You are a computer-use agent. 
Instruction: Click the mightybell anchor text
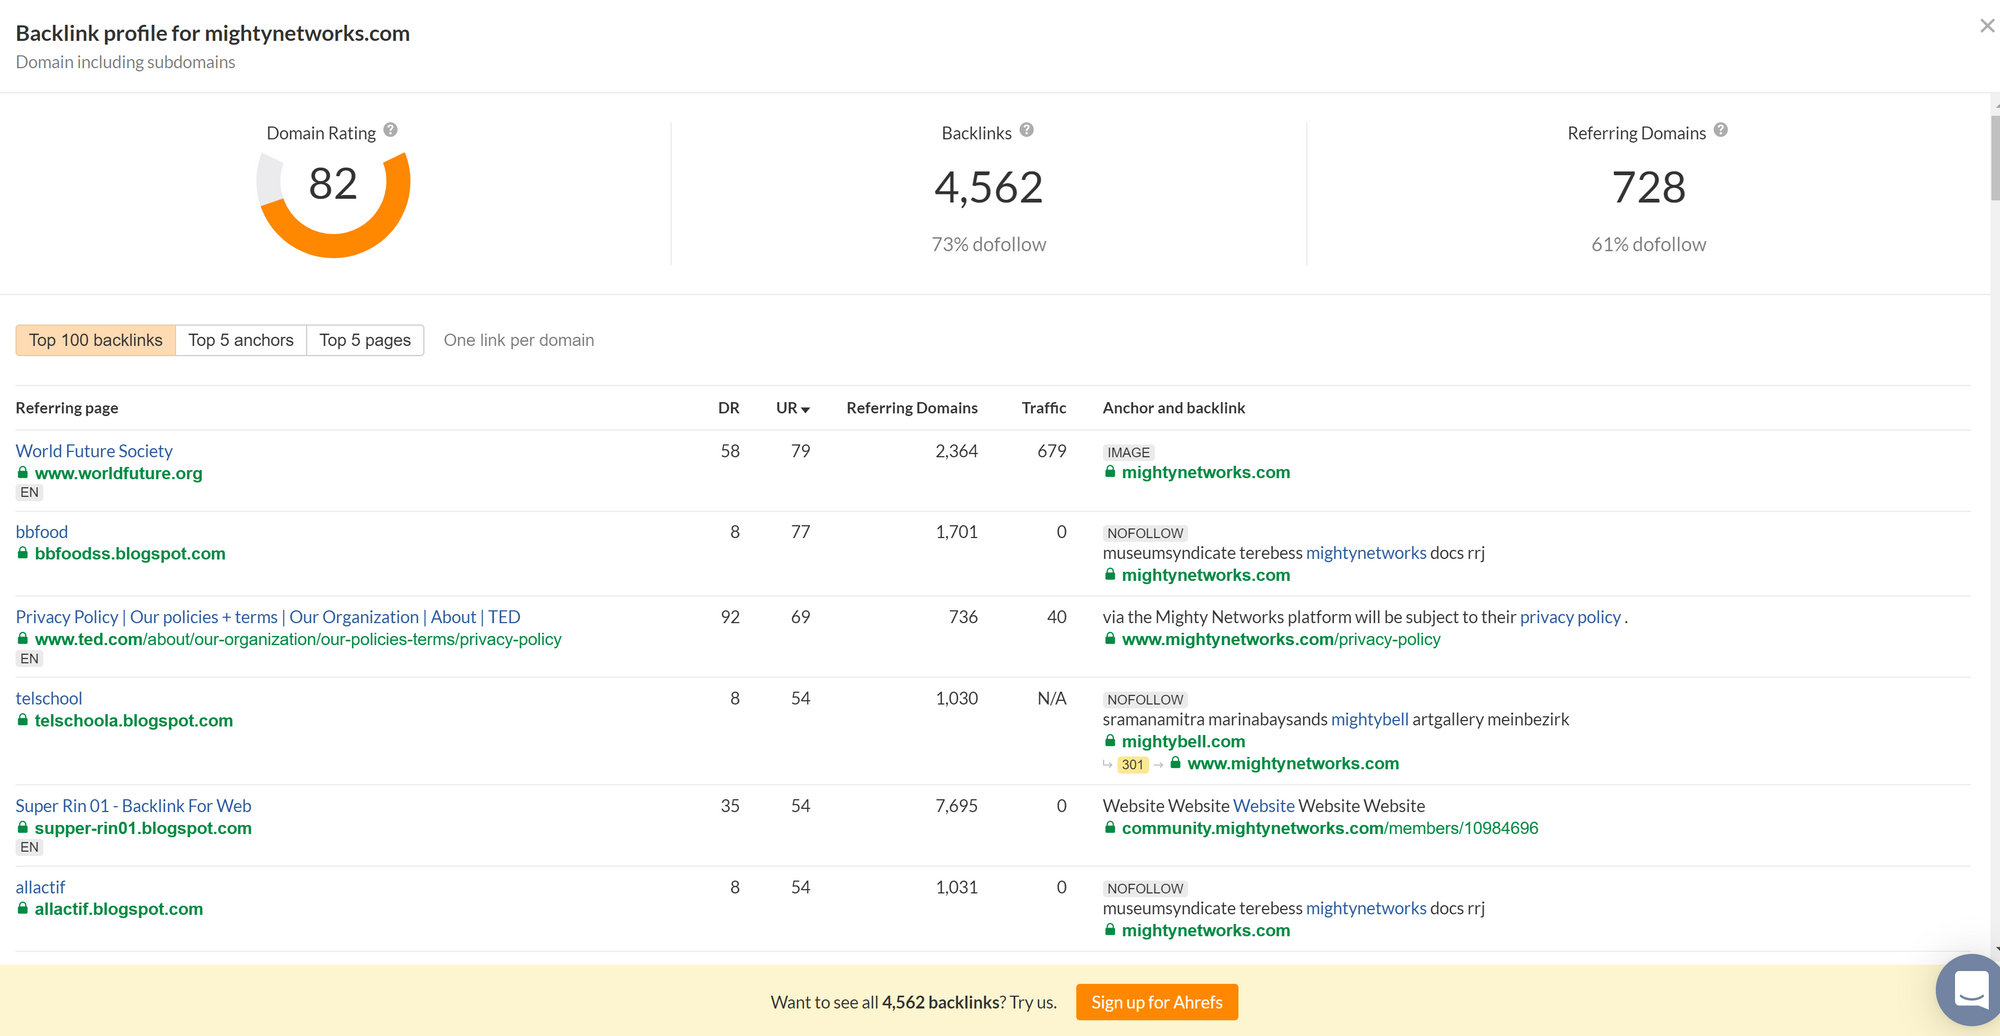(1370, 719)
